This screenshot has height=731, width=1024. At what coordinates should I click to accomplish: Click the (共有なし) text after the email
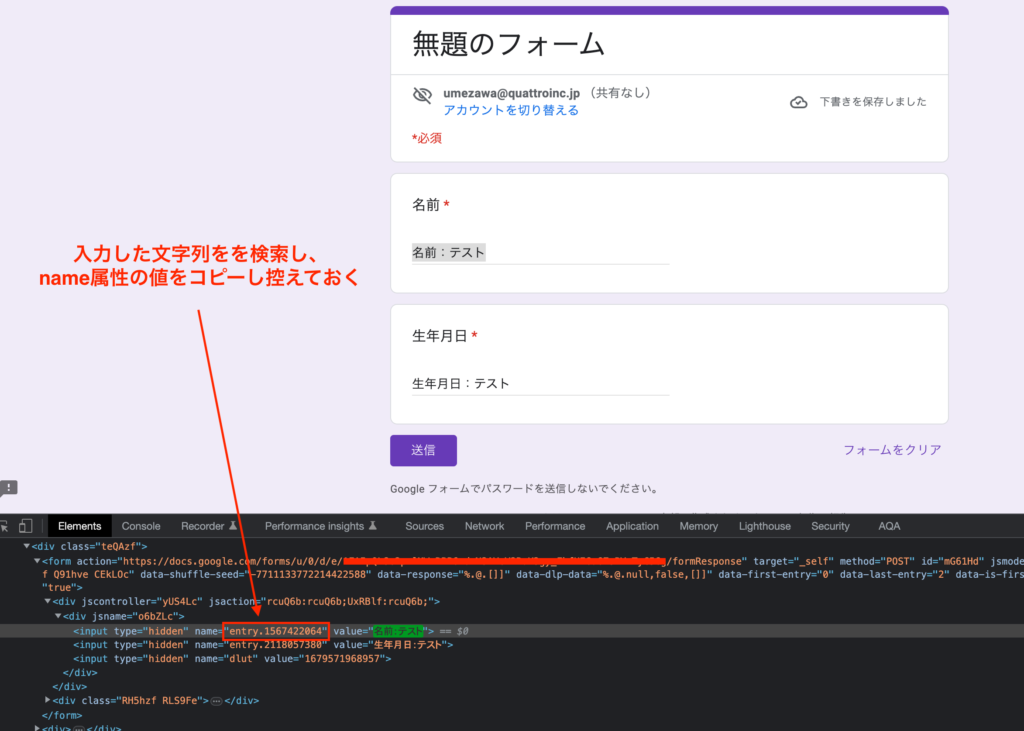pyautogui.click(x=620, y=93)
